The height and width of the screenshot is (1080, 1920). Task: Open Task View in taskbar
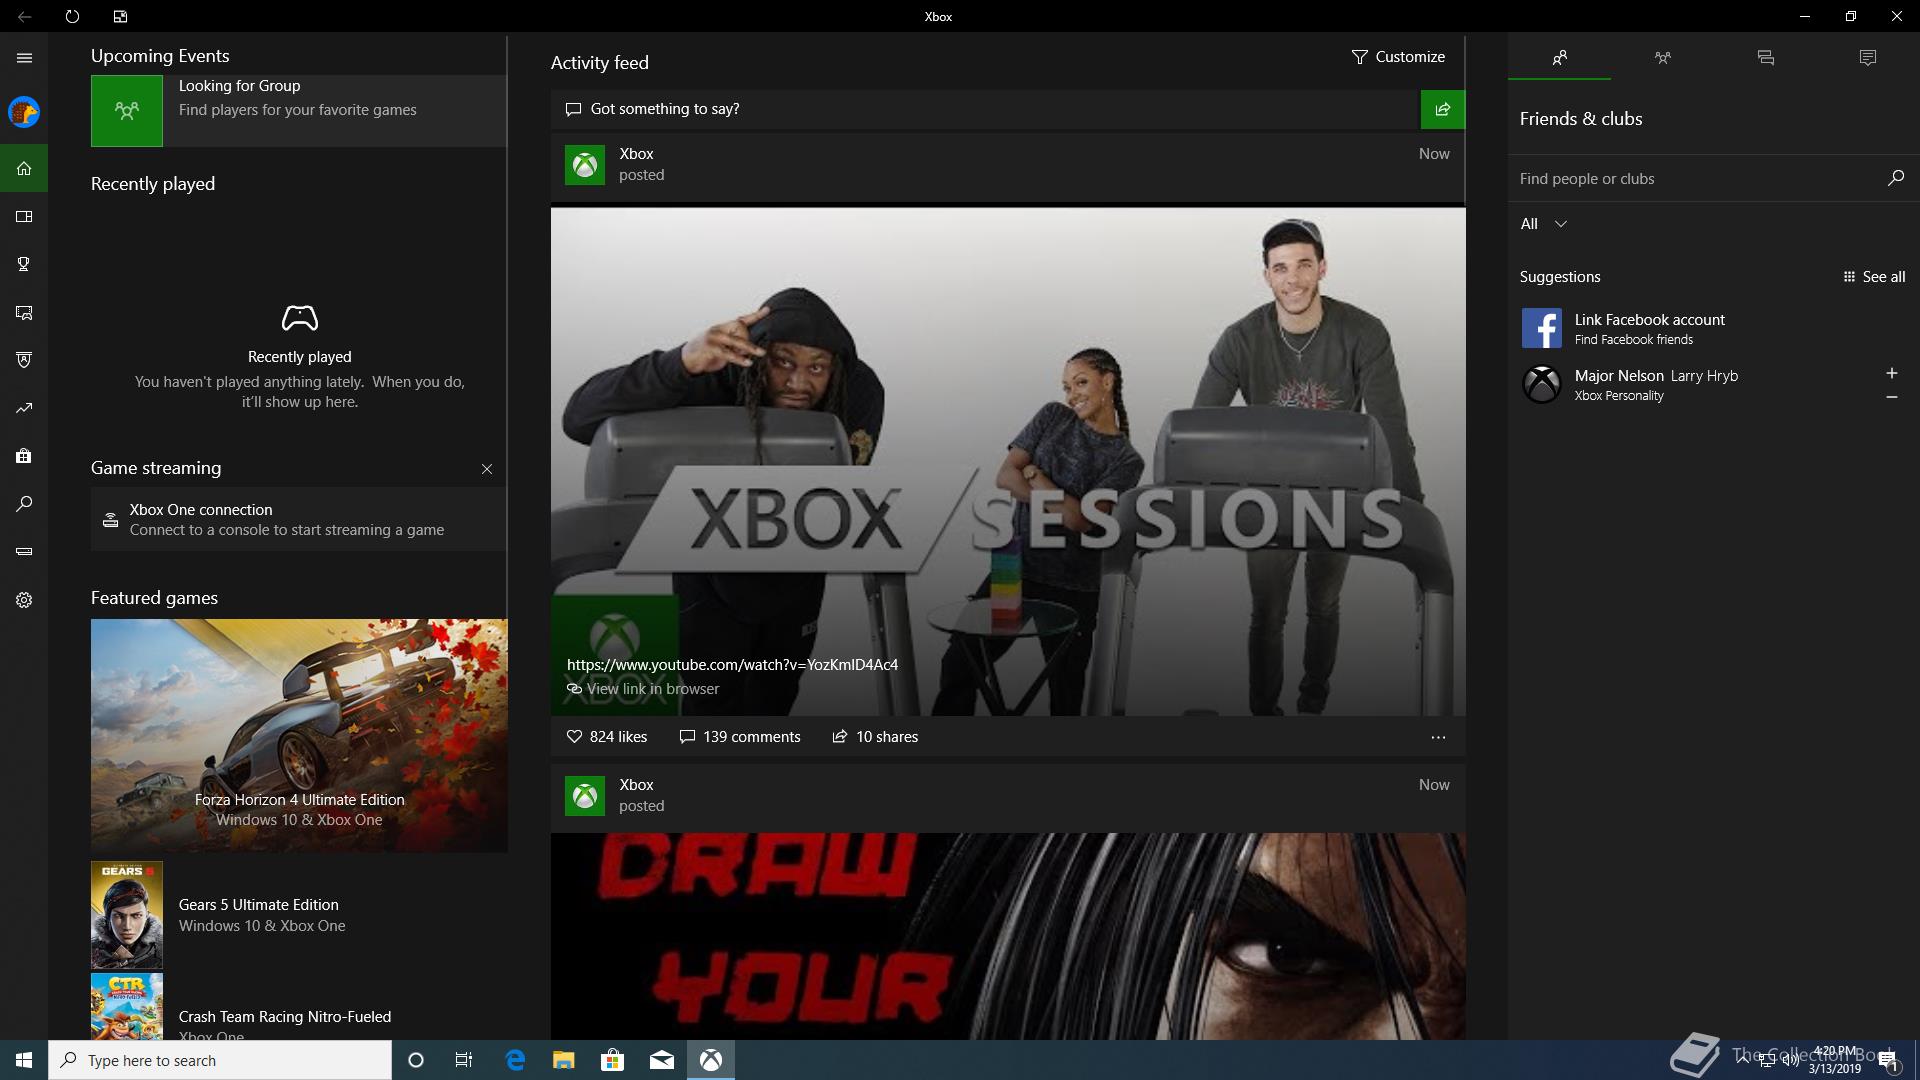pyautogui.click(x=464, y=1060)
